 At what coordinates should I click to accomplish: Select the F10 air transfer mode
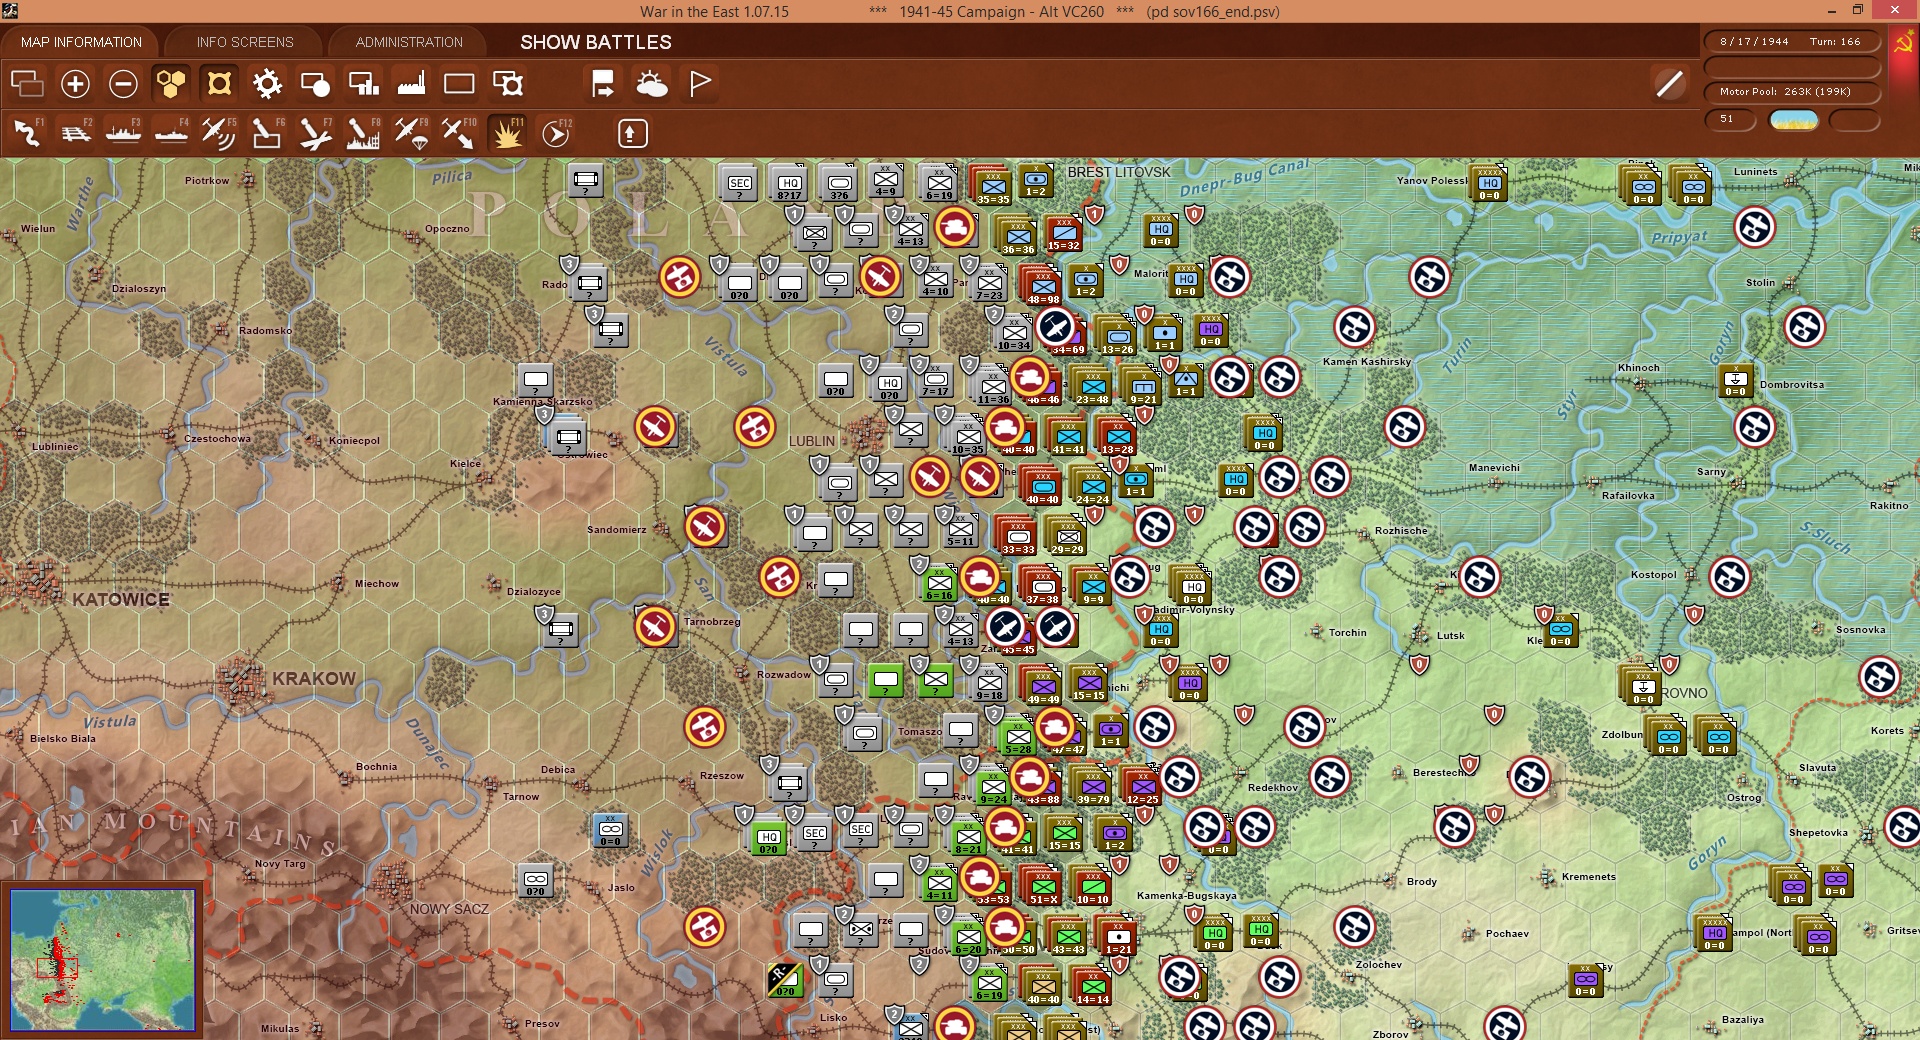(x=459, y=133)
